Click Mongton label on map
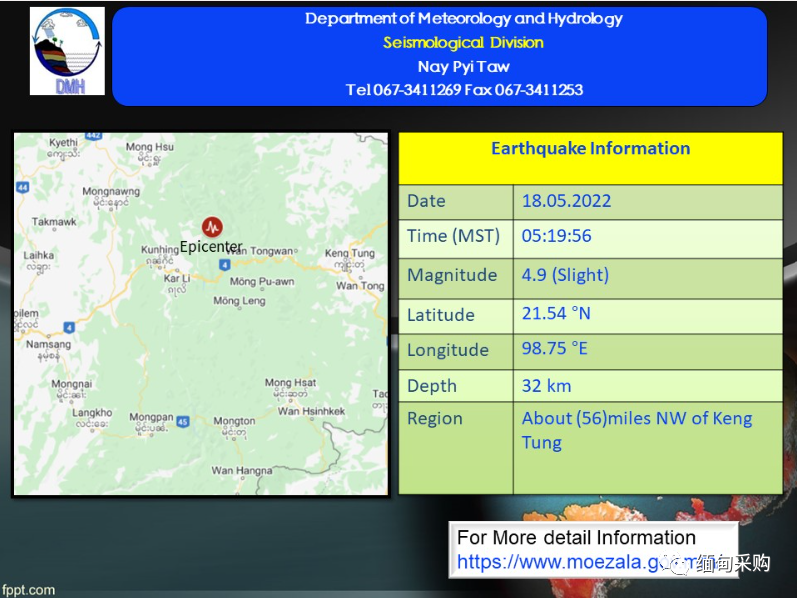The image size is (797, 598). [x=234, y=421]
